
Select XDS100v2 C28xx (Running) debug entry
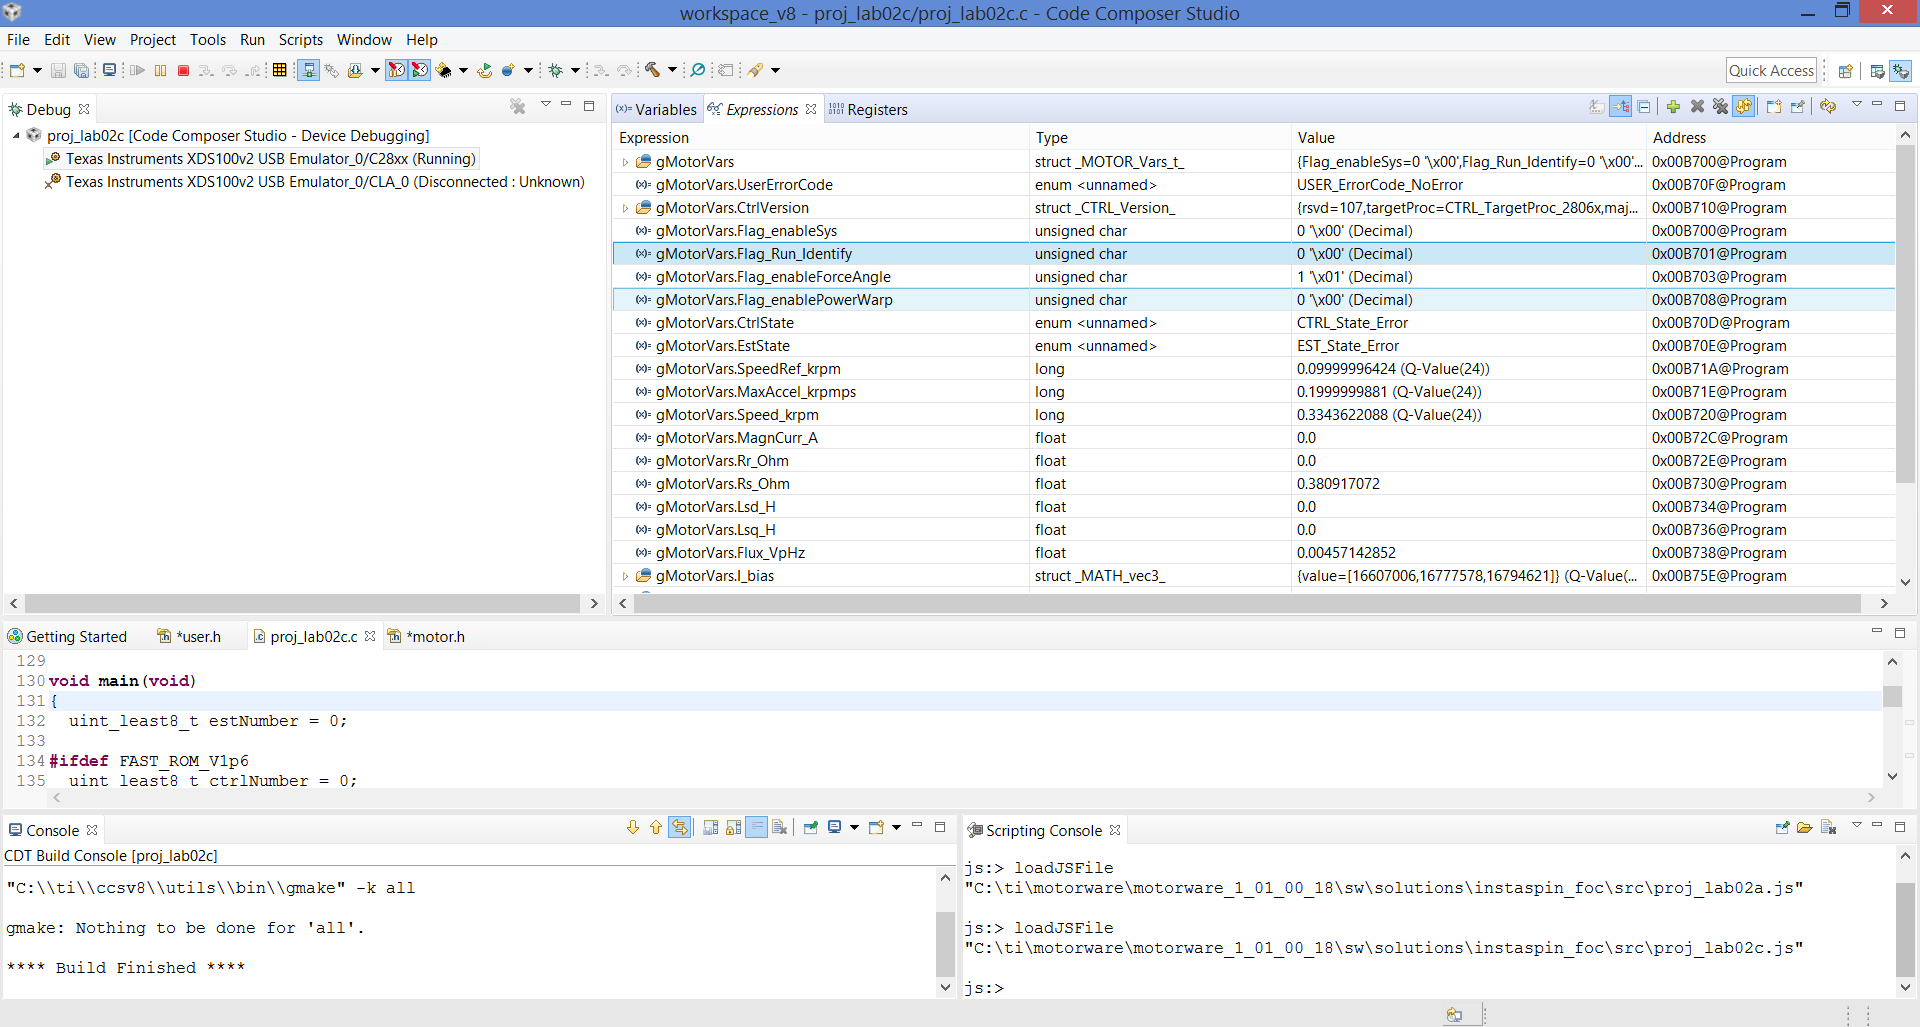point(270,159)
